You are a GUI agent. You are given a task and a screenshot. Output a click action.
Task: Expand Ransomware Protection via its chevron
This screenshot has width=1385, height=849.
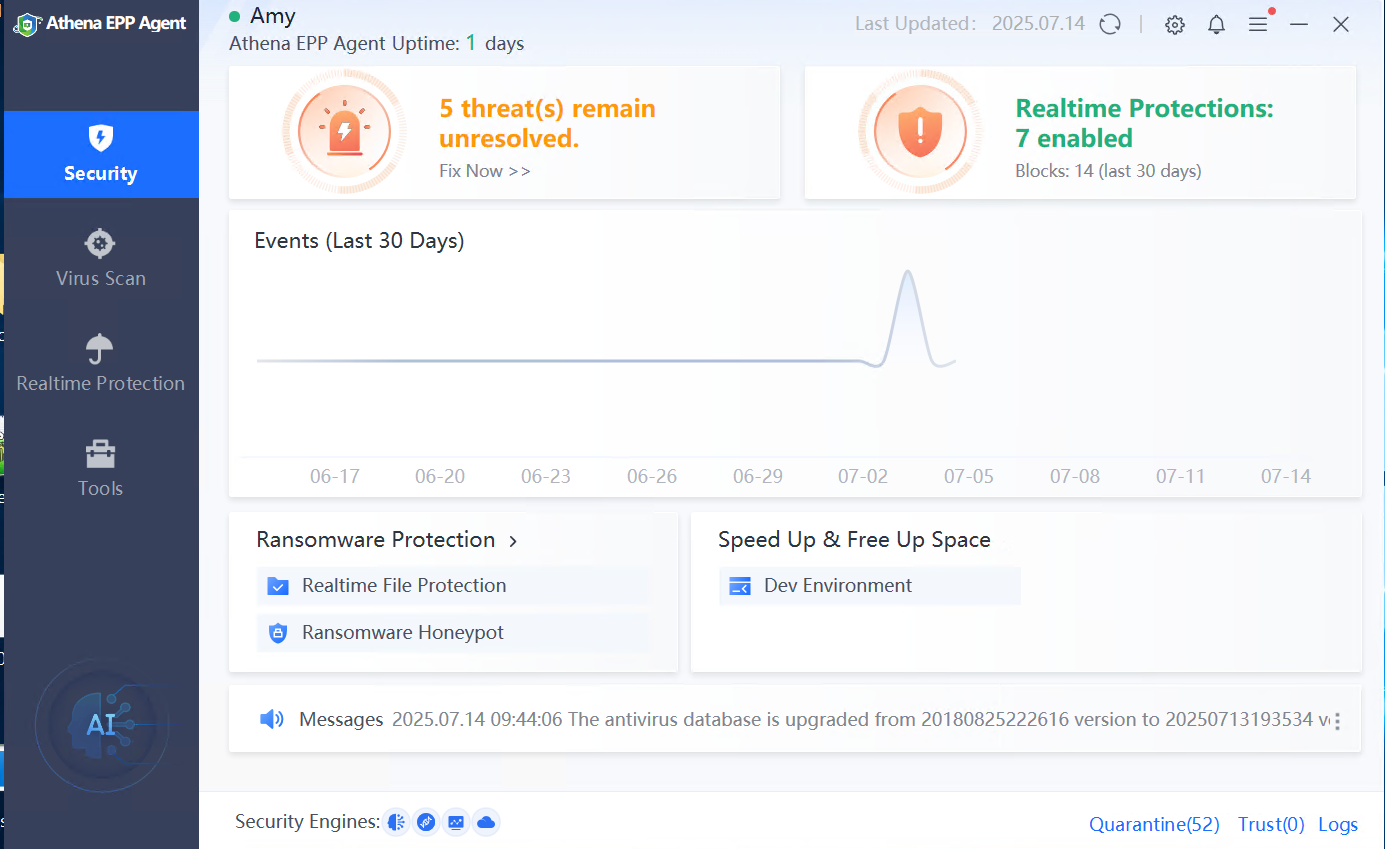513,541
